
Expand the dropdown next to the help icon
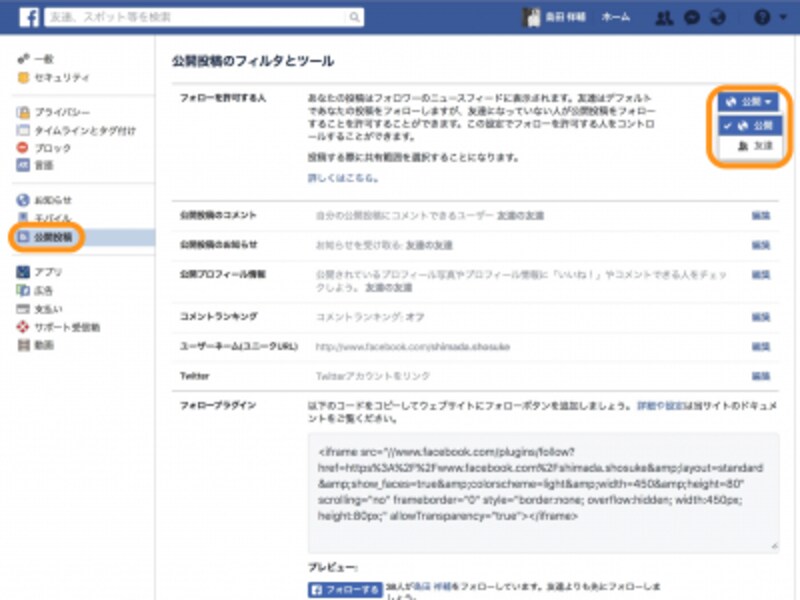(782, 17)
